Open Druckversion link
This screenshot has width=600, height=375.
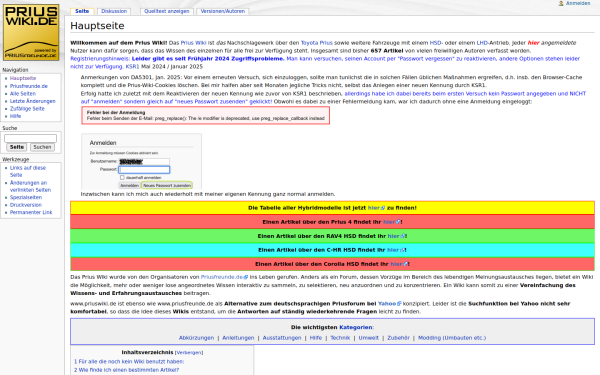pyautogui.click(x=25, y=205)
